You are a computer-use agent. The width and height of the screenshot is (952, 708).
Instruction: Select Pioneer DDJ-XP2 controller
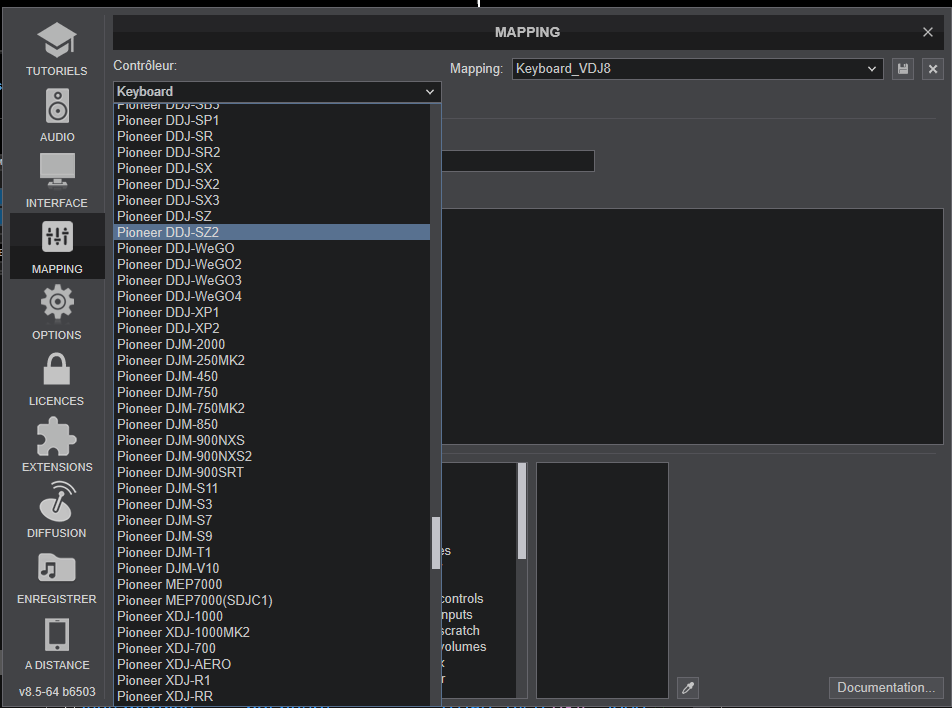tap(271, 328)
